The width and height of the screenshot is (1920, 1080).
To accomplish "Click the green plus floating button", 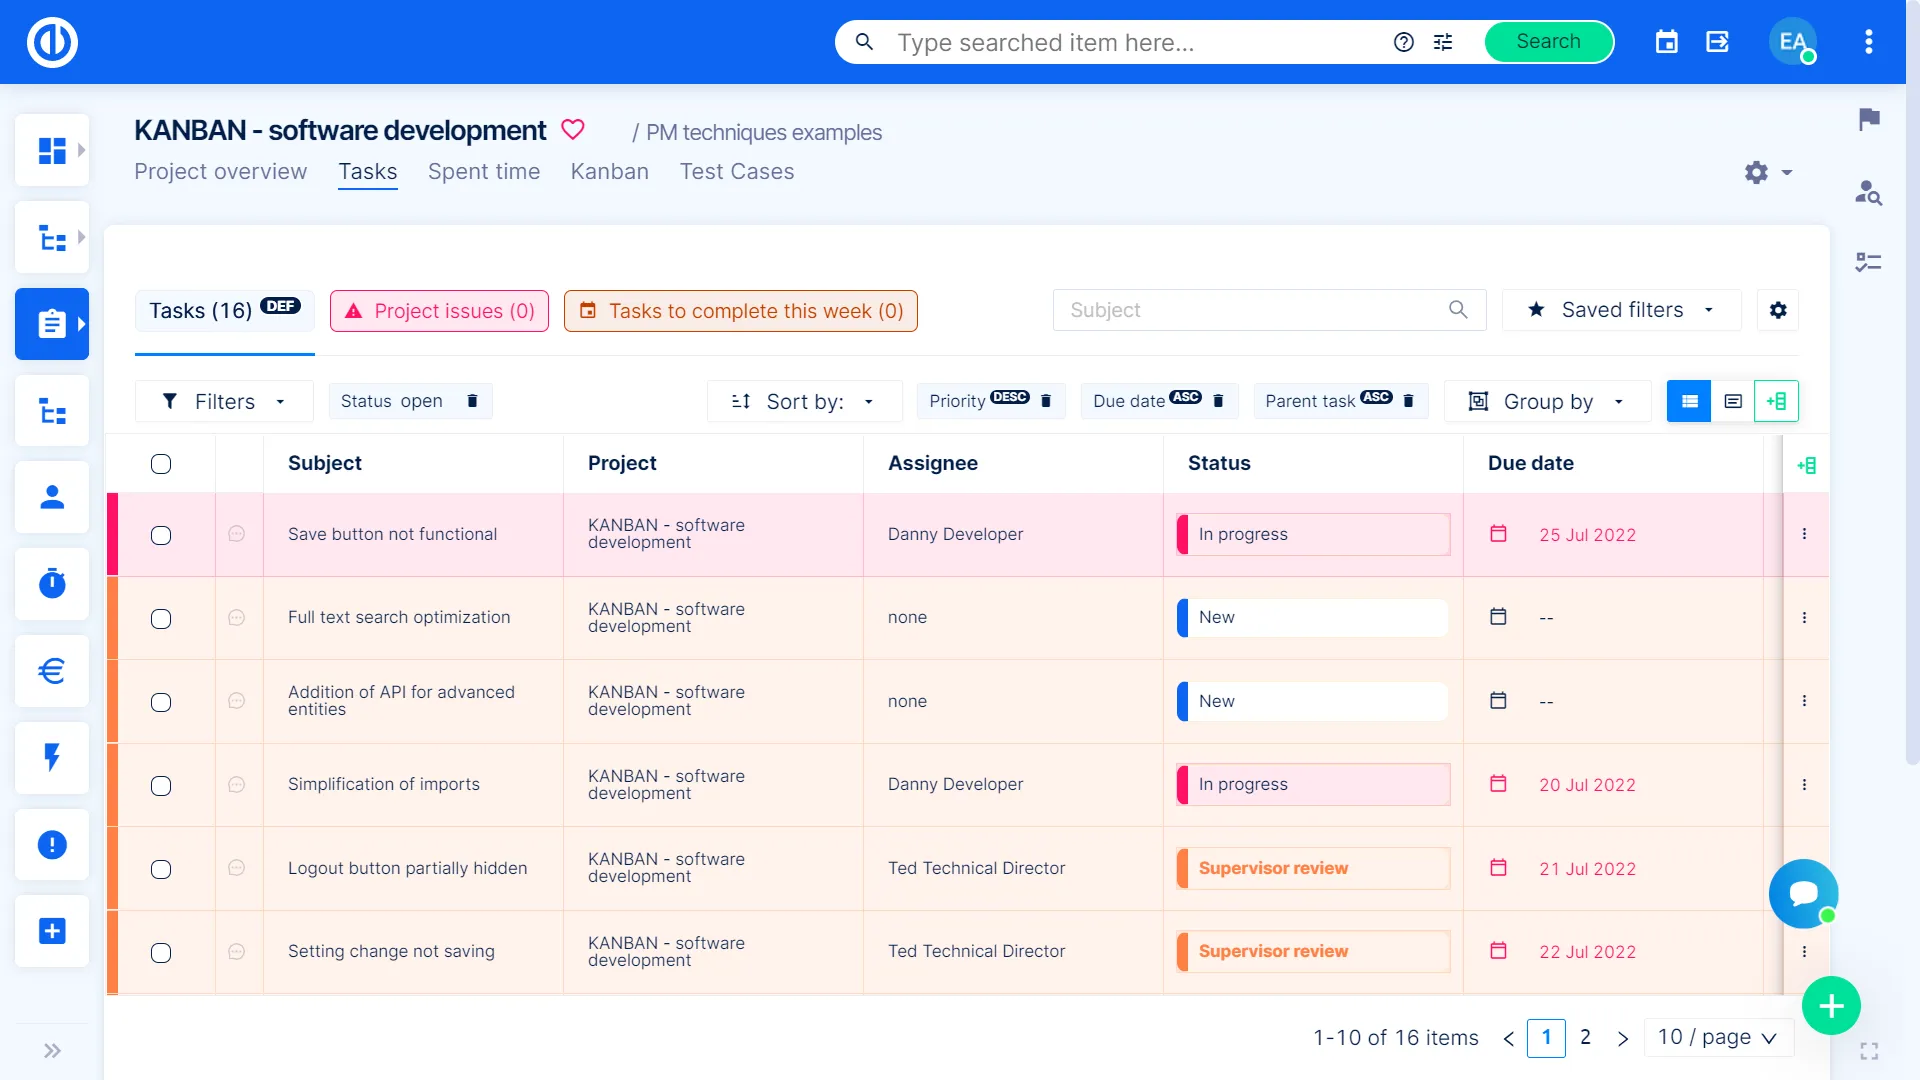I will [x=1830, y=1006].
